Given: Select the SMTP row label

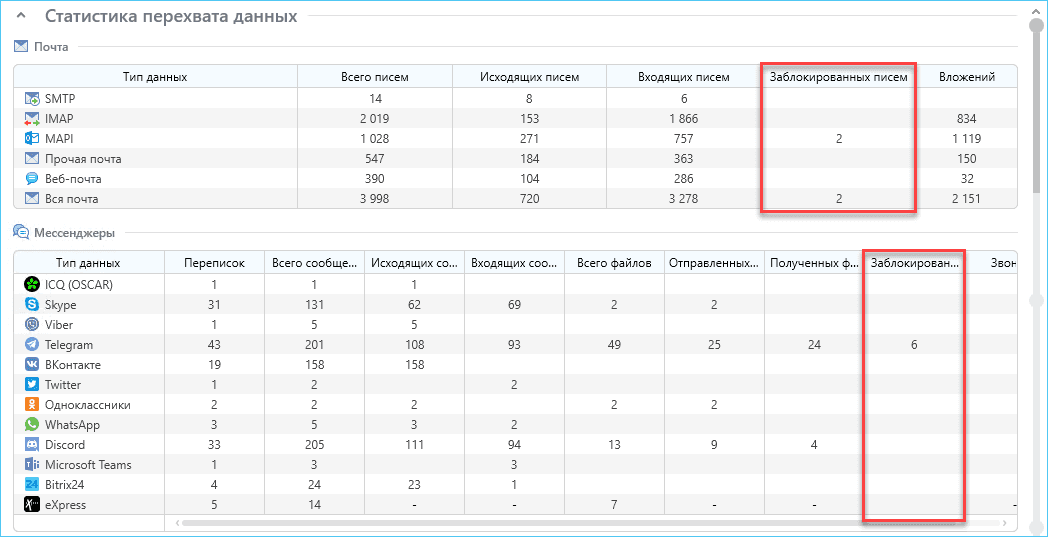Looking at the screenshot, I should (x=59, y=99).
